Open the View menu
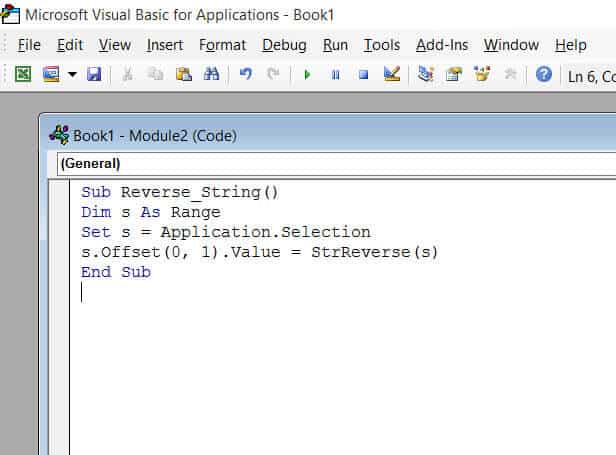This screenshot has height=455, width=616. pos(115,45)
